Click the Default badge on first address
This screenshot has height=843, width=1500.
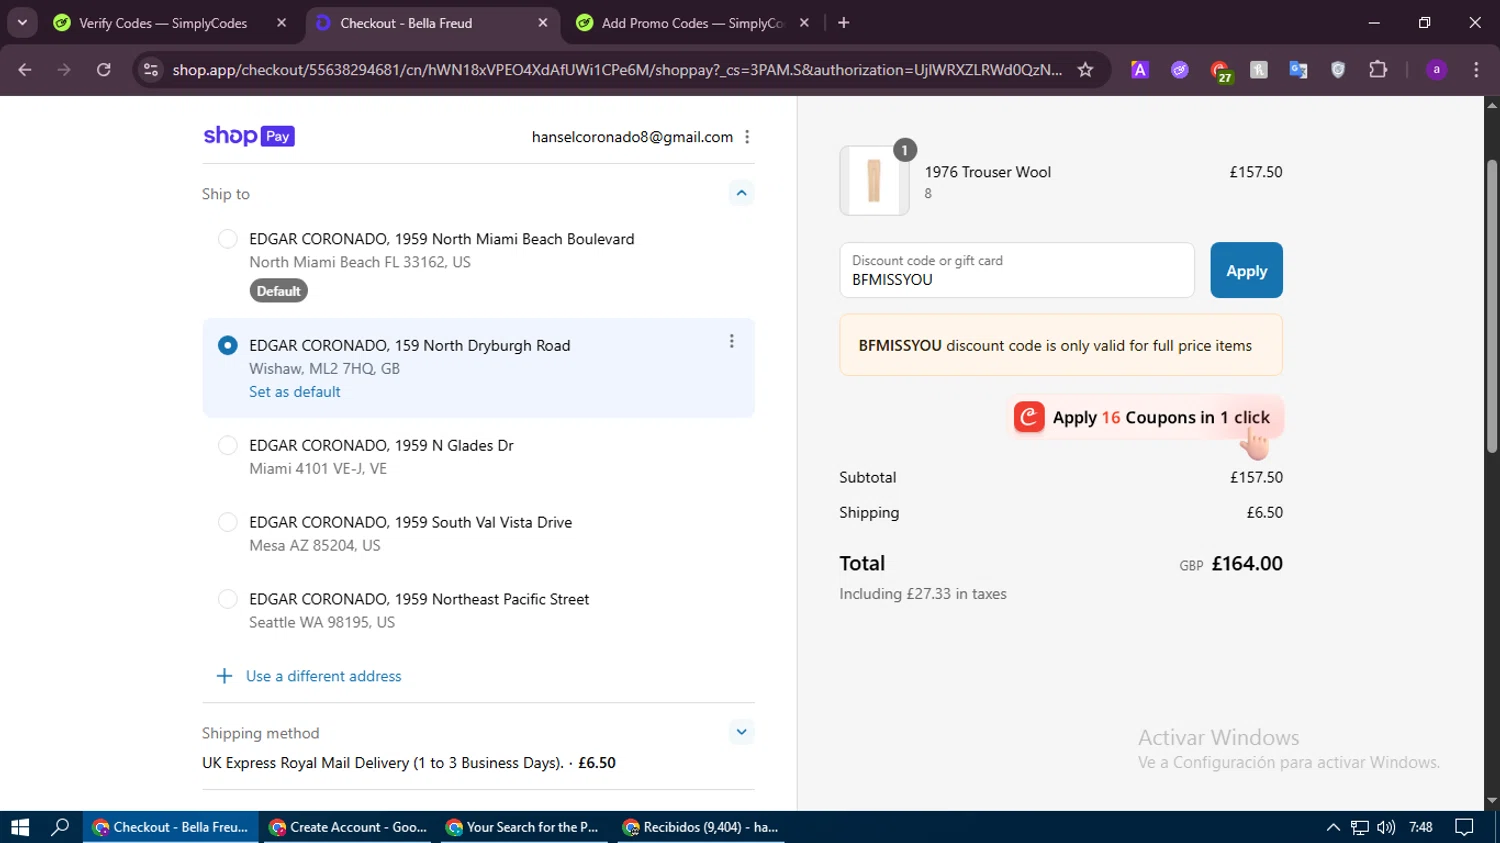pos(278,291)
